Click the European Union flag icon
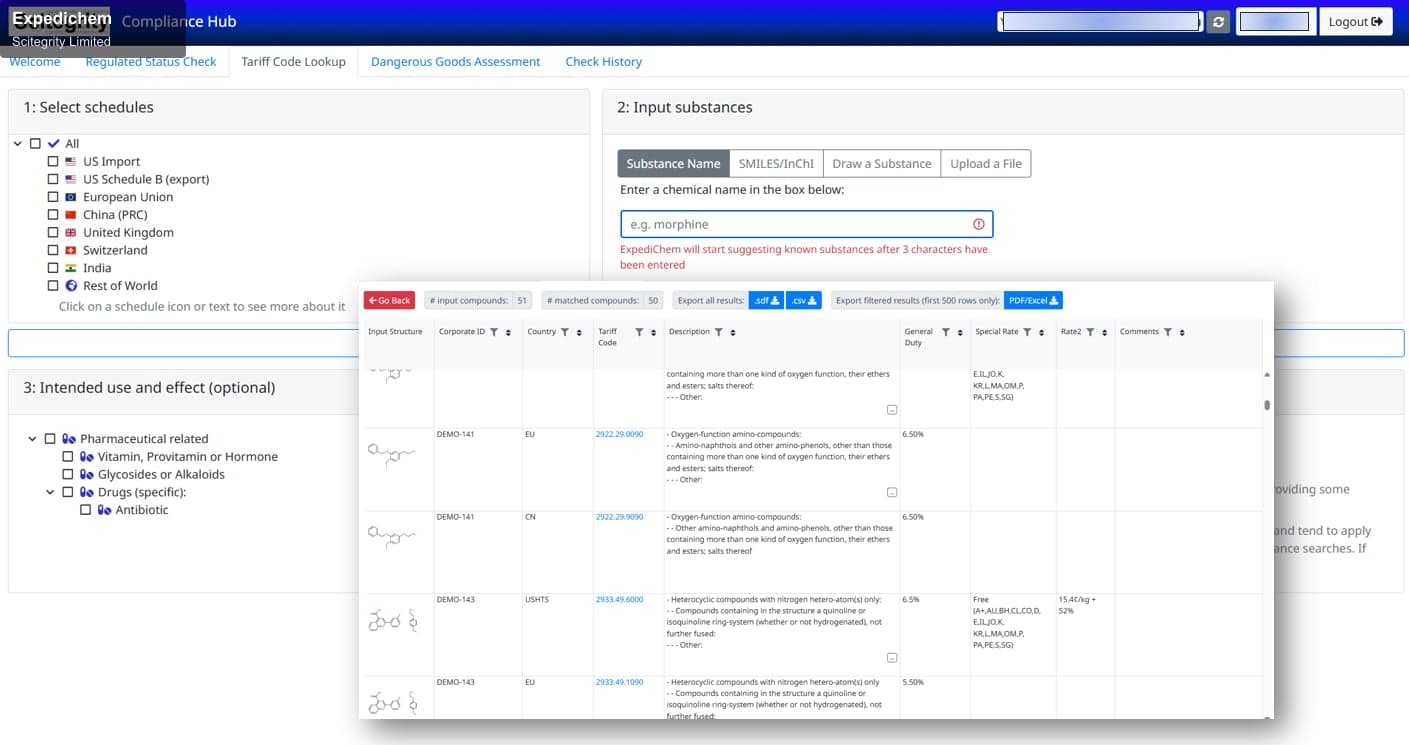The width and height of the screenshot is (1409, 745). pyautogui.click(x=70, y=197)
